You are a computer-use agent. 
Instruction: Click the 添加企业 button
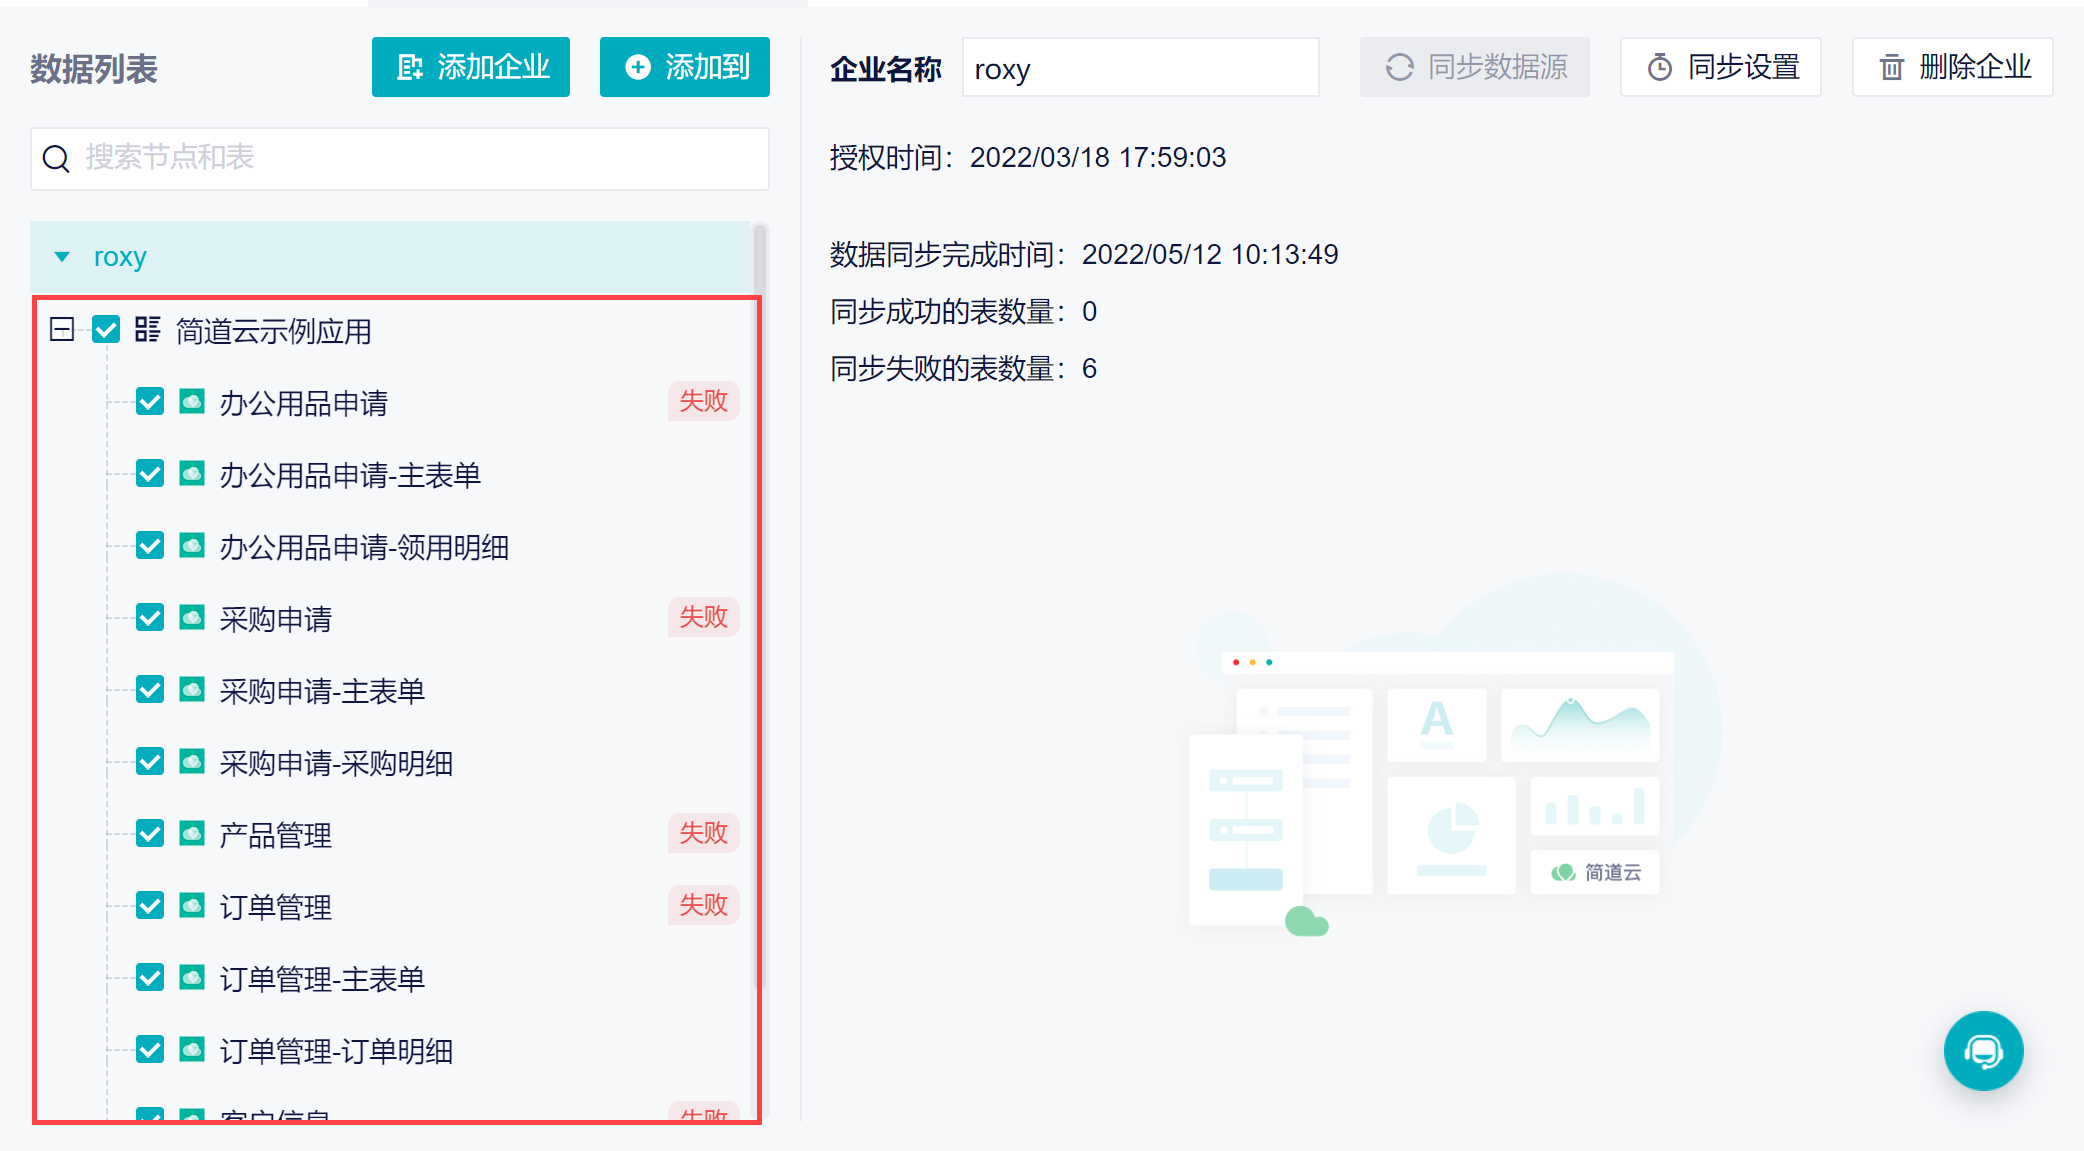(x=470, y=67)
